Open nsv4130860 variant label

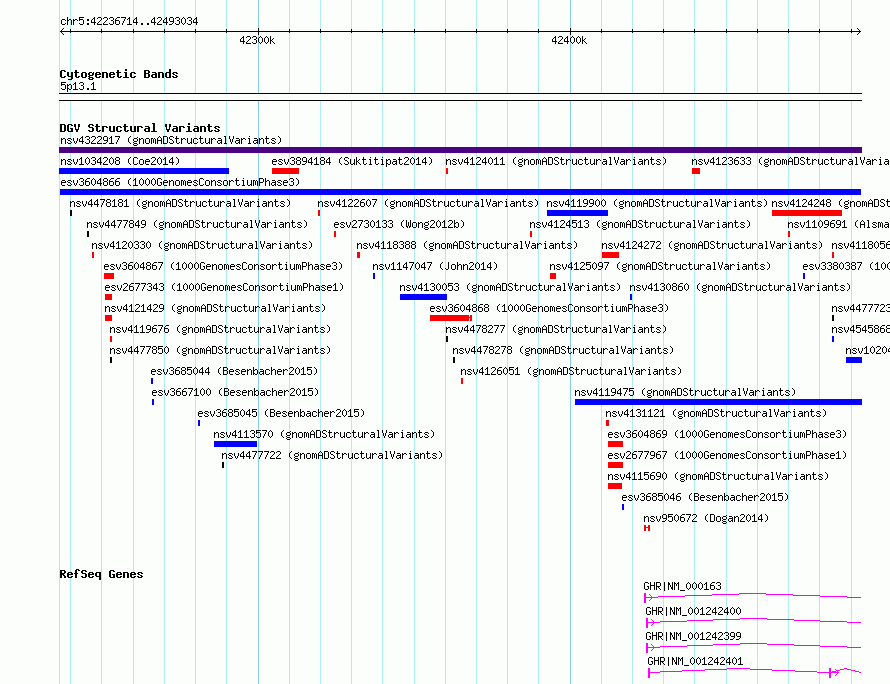(x=740, y=287)
